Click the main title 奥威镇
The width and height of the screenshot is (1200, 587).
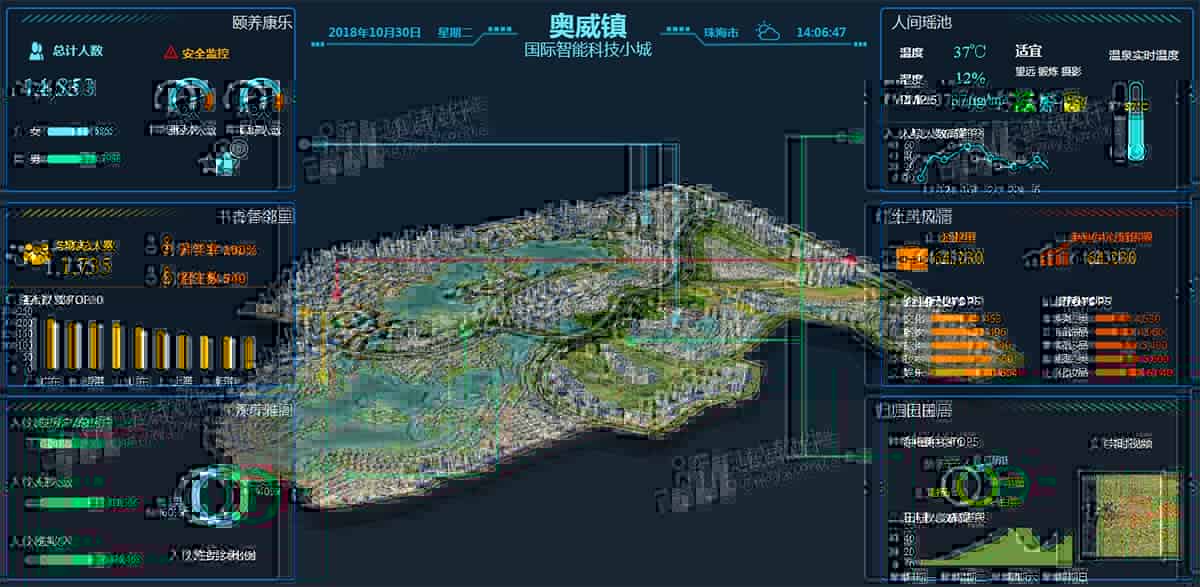pyautogui.click(x=587, y=26)
